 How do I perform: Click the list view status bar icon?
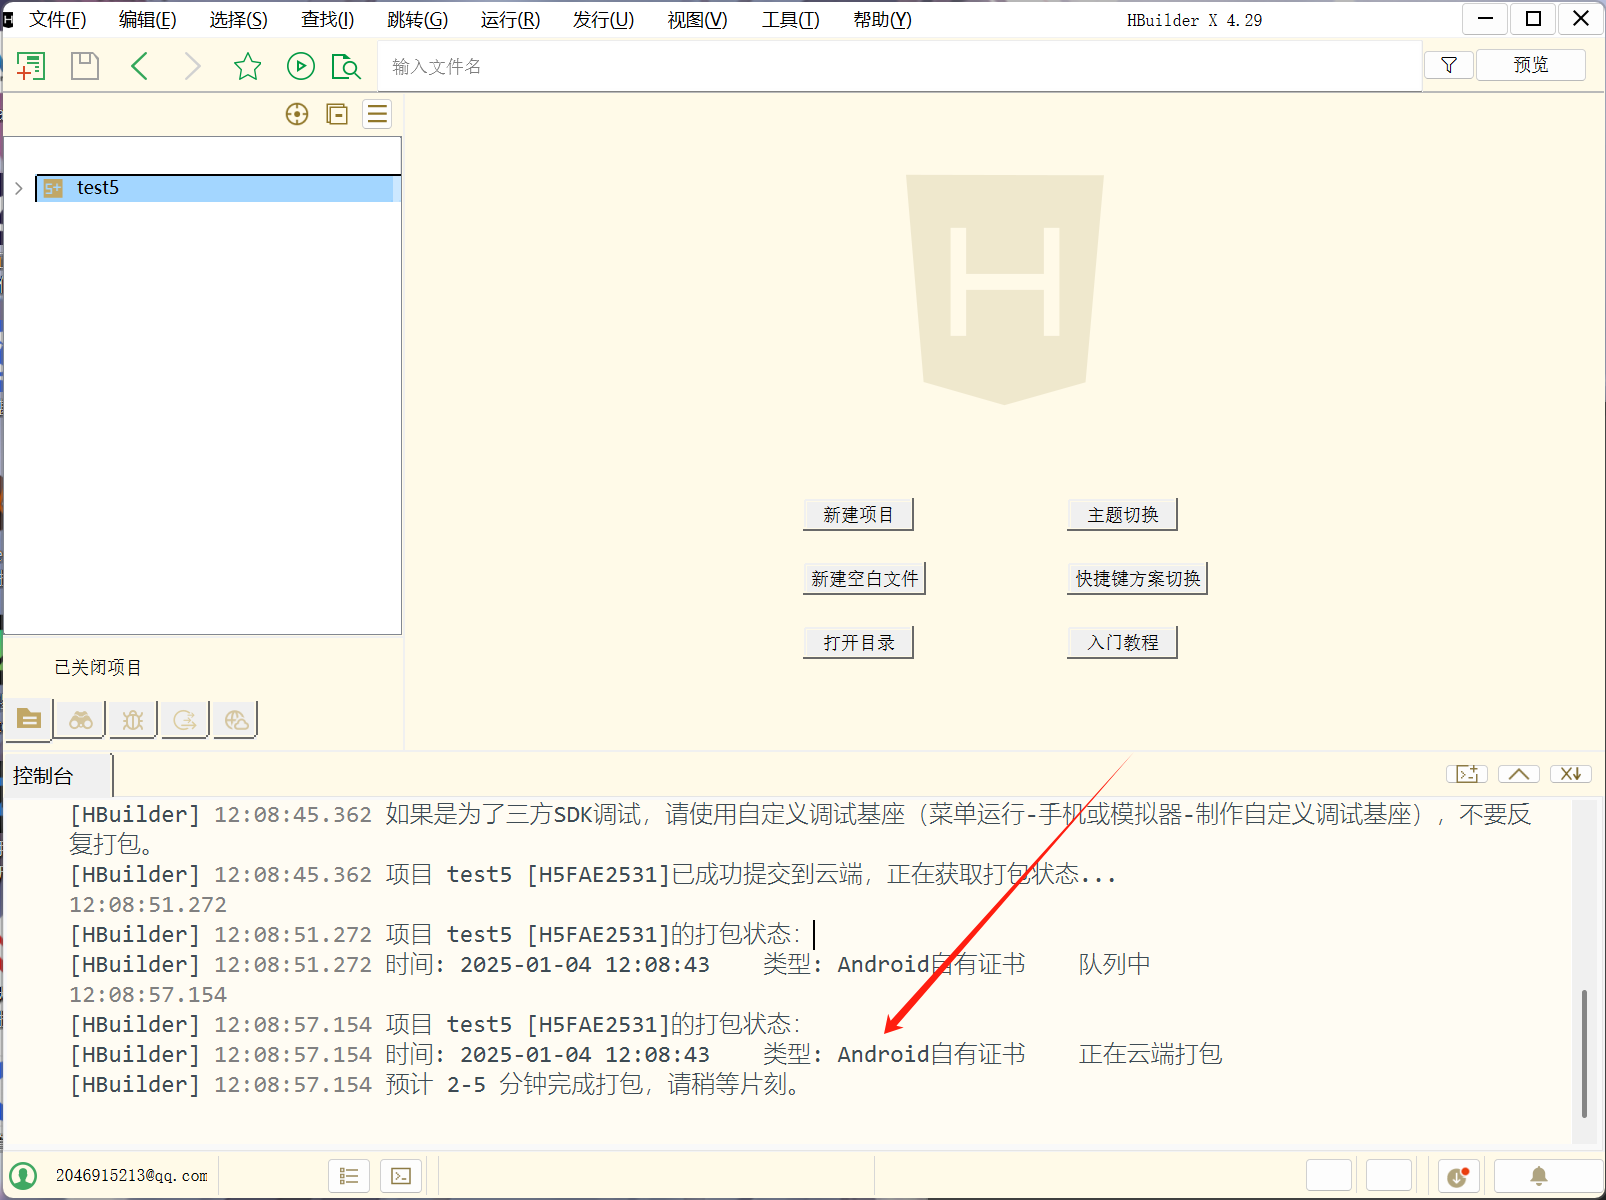(x=349, y=1176)
